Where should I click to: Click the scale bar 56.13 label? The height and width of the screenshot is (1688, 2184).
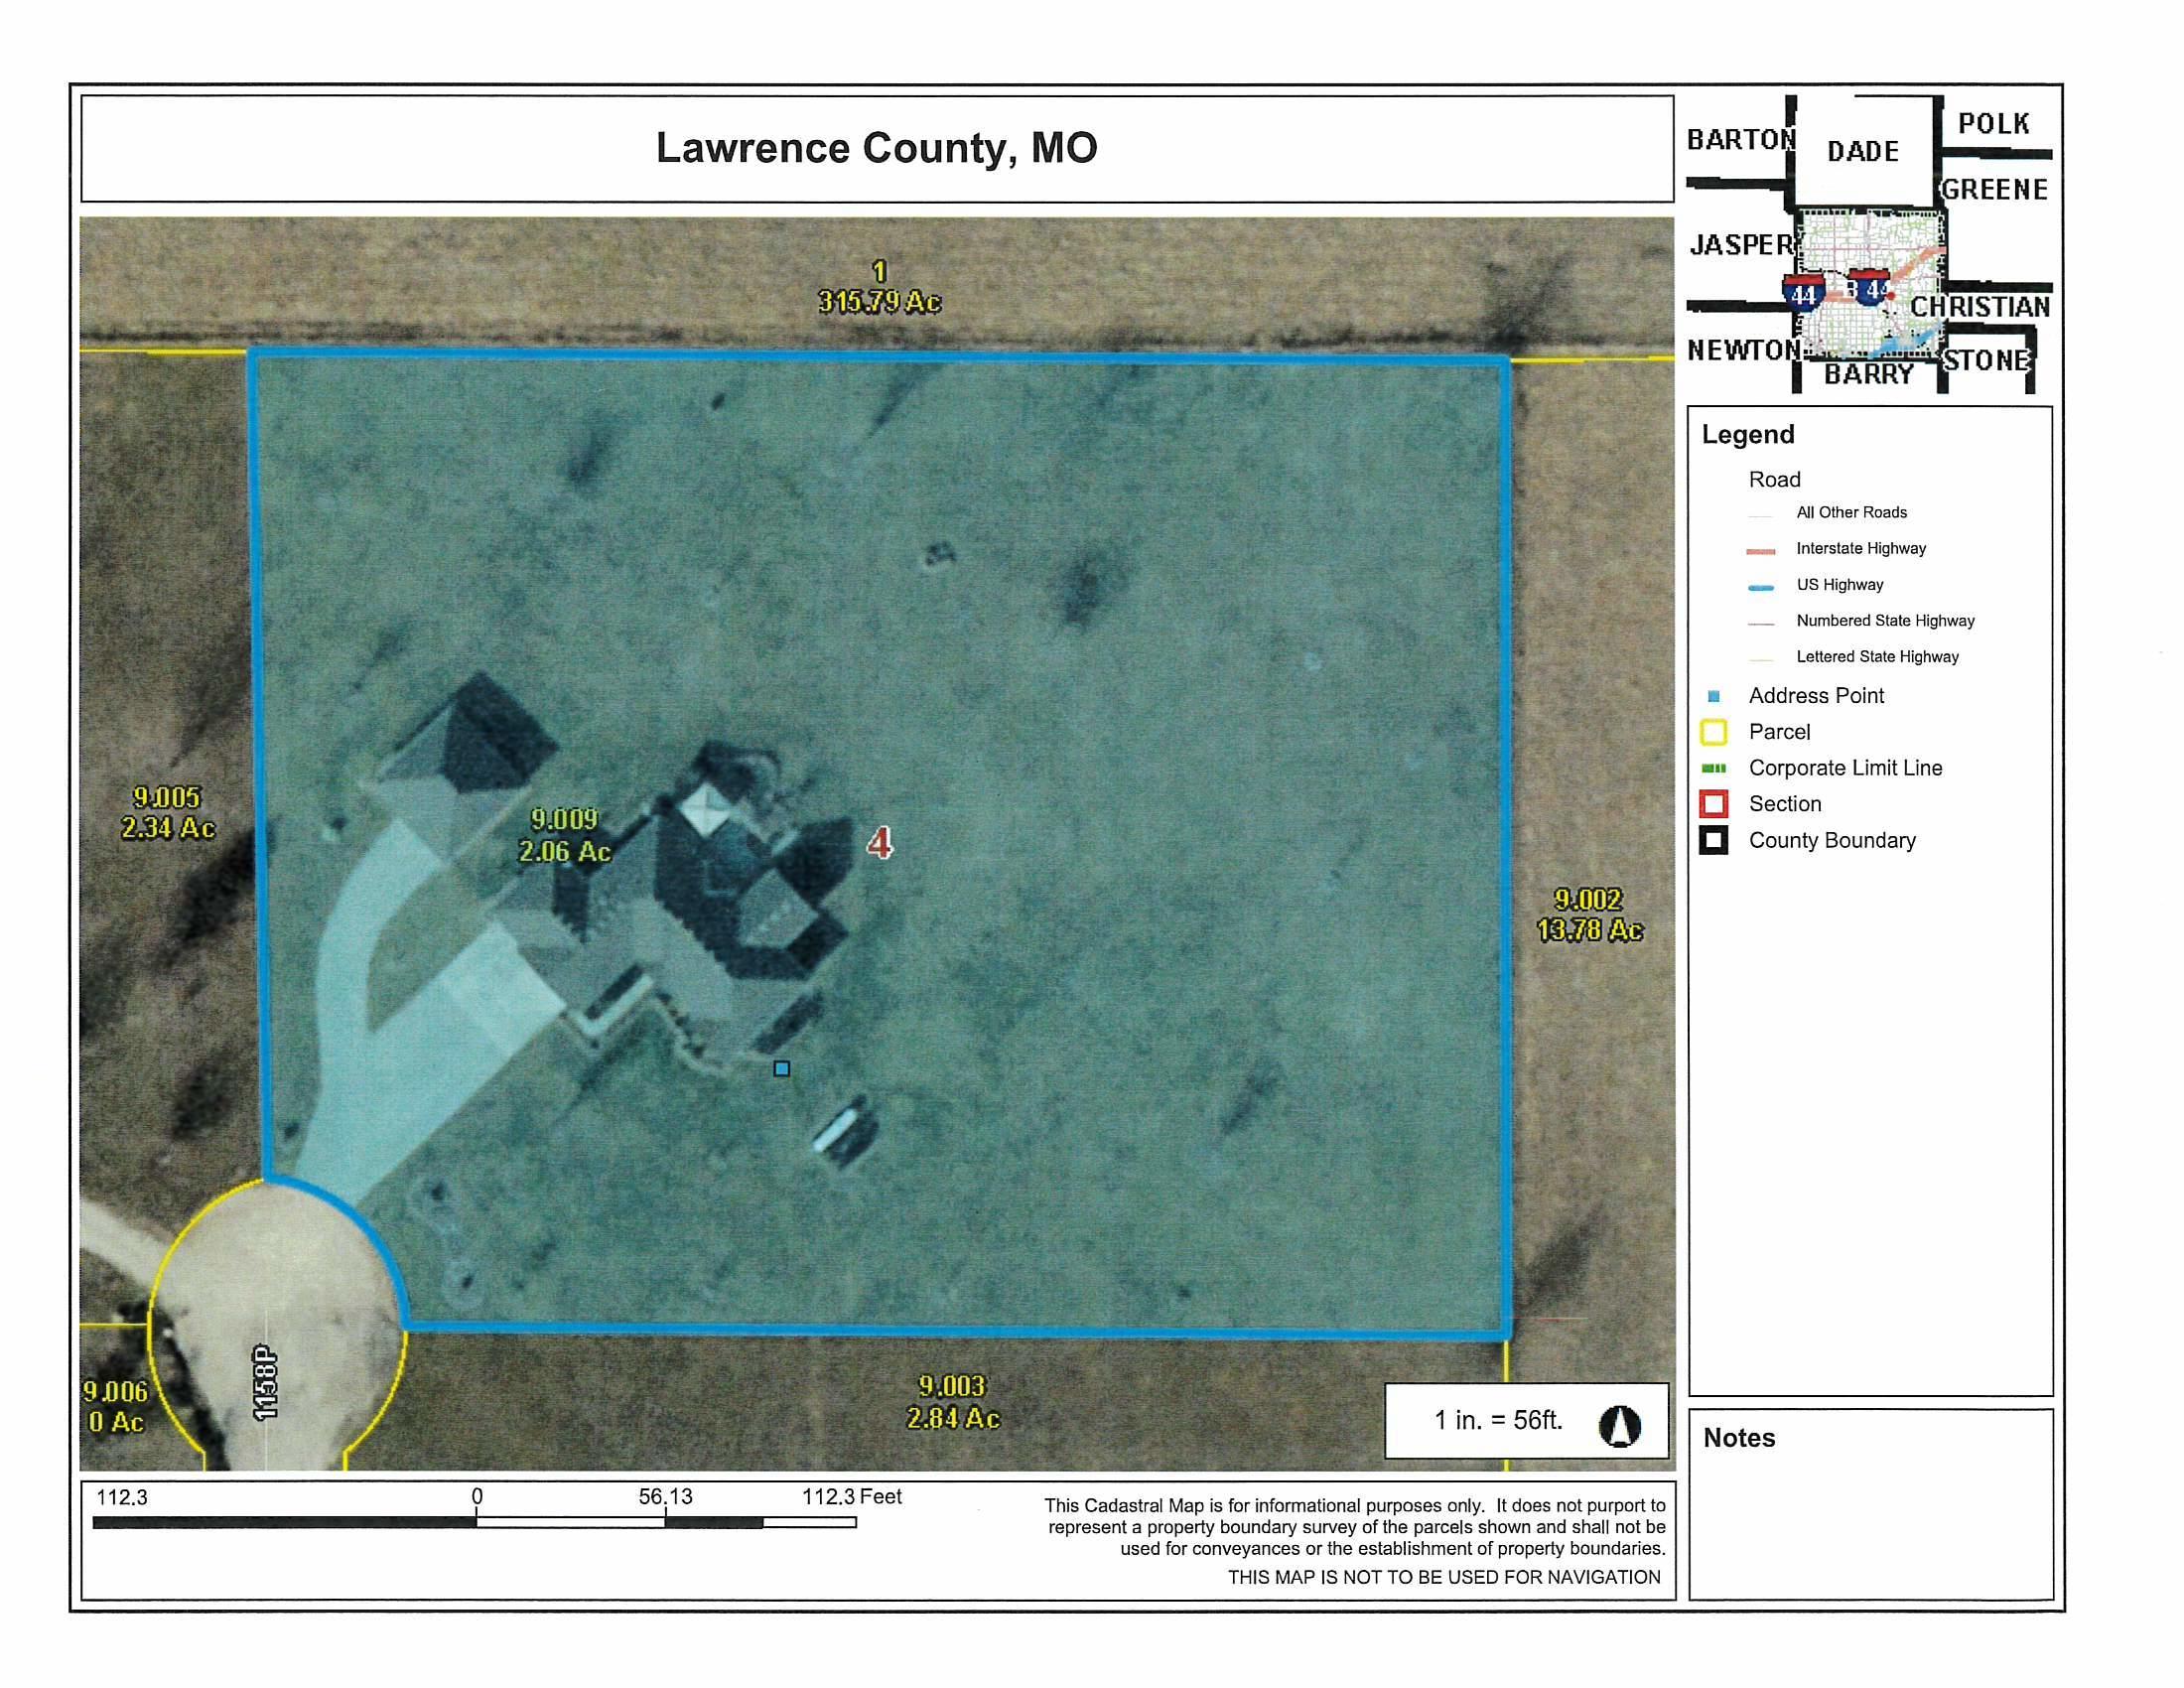[665, 1496]
